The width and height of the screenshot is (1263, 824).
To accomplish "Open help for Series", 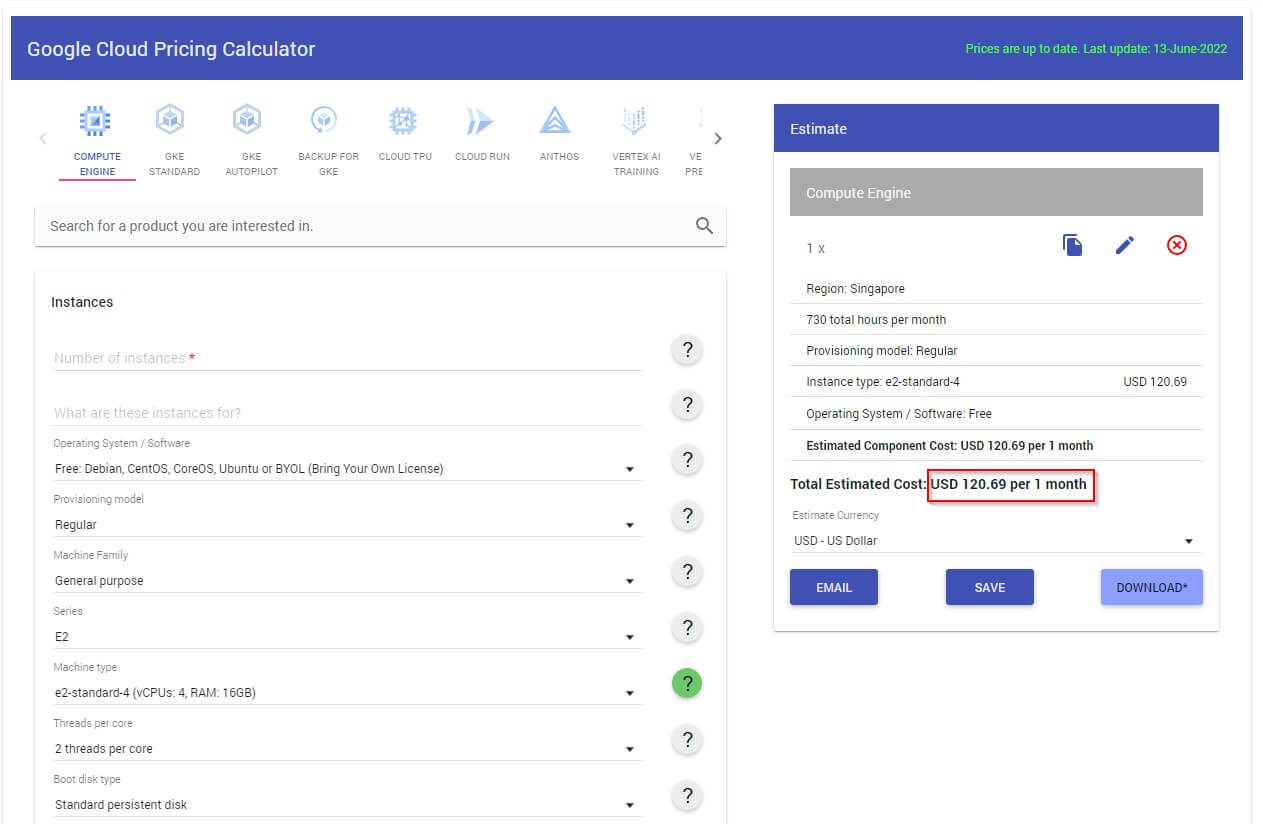I will click(687, 628).
